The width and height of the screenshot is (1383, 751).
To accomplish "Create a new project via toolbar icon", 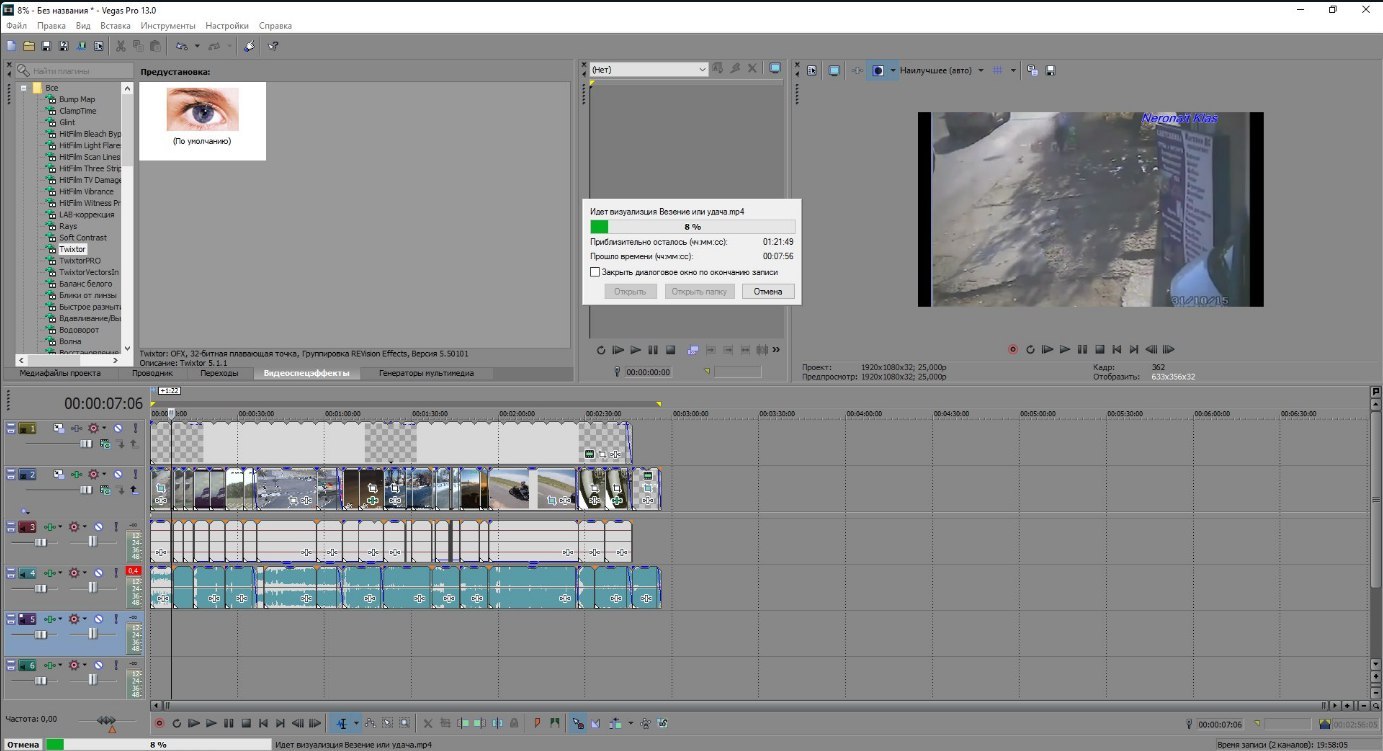I will tap(11, 46).
